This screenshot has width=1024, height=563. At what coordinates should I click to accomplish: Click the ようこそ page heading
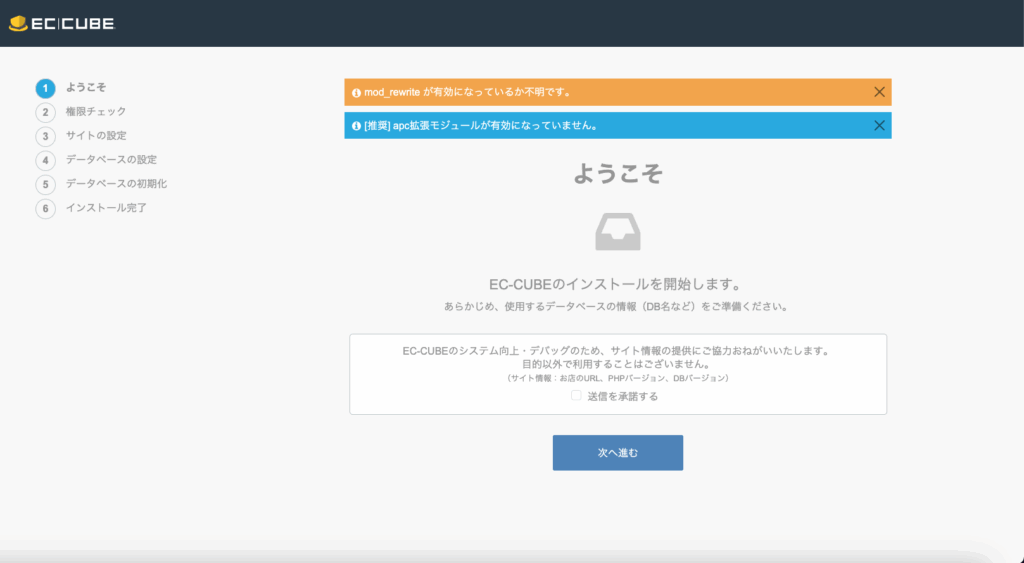618,174
